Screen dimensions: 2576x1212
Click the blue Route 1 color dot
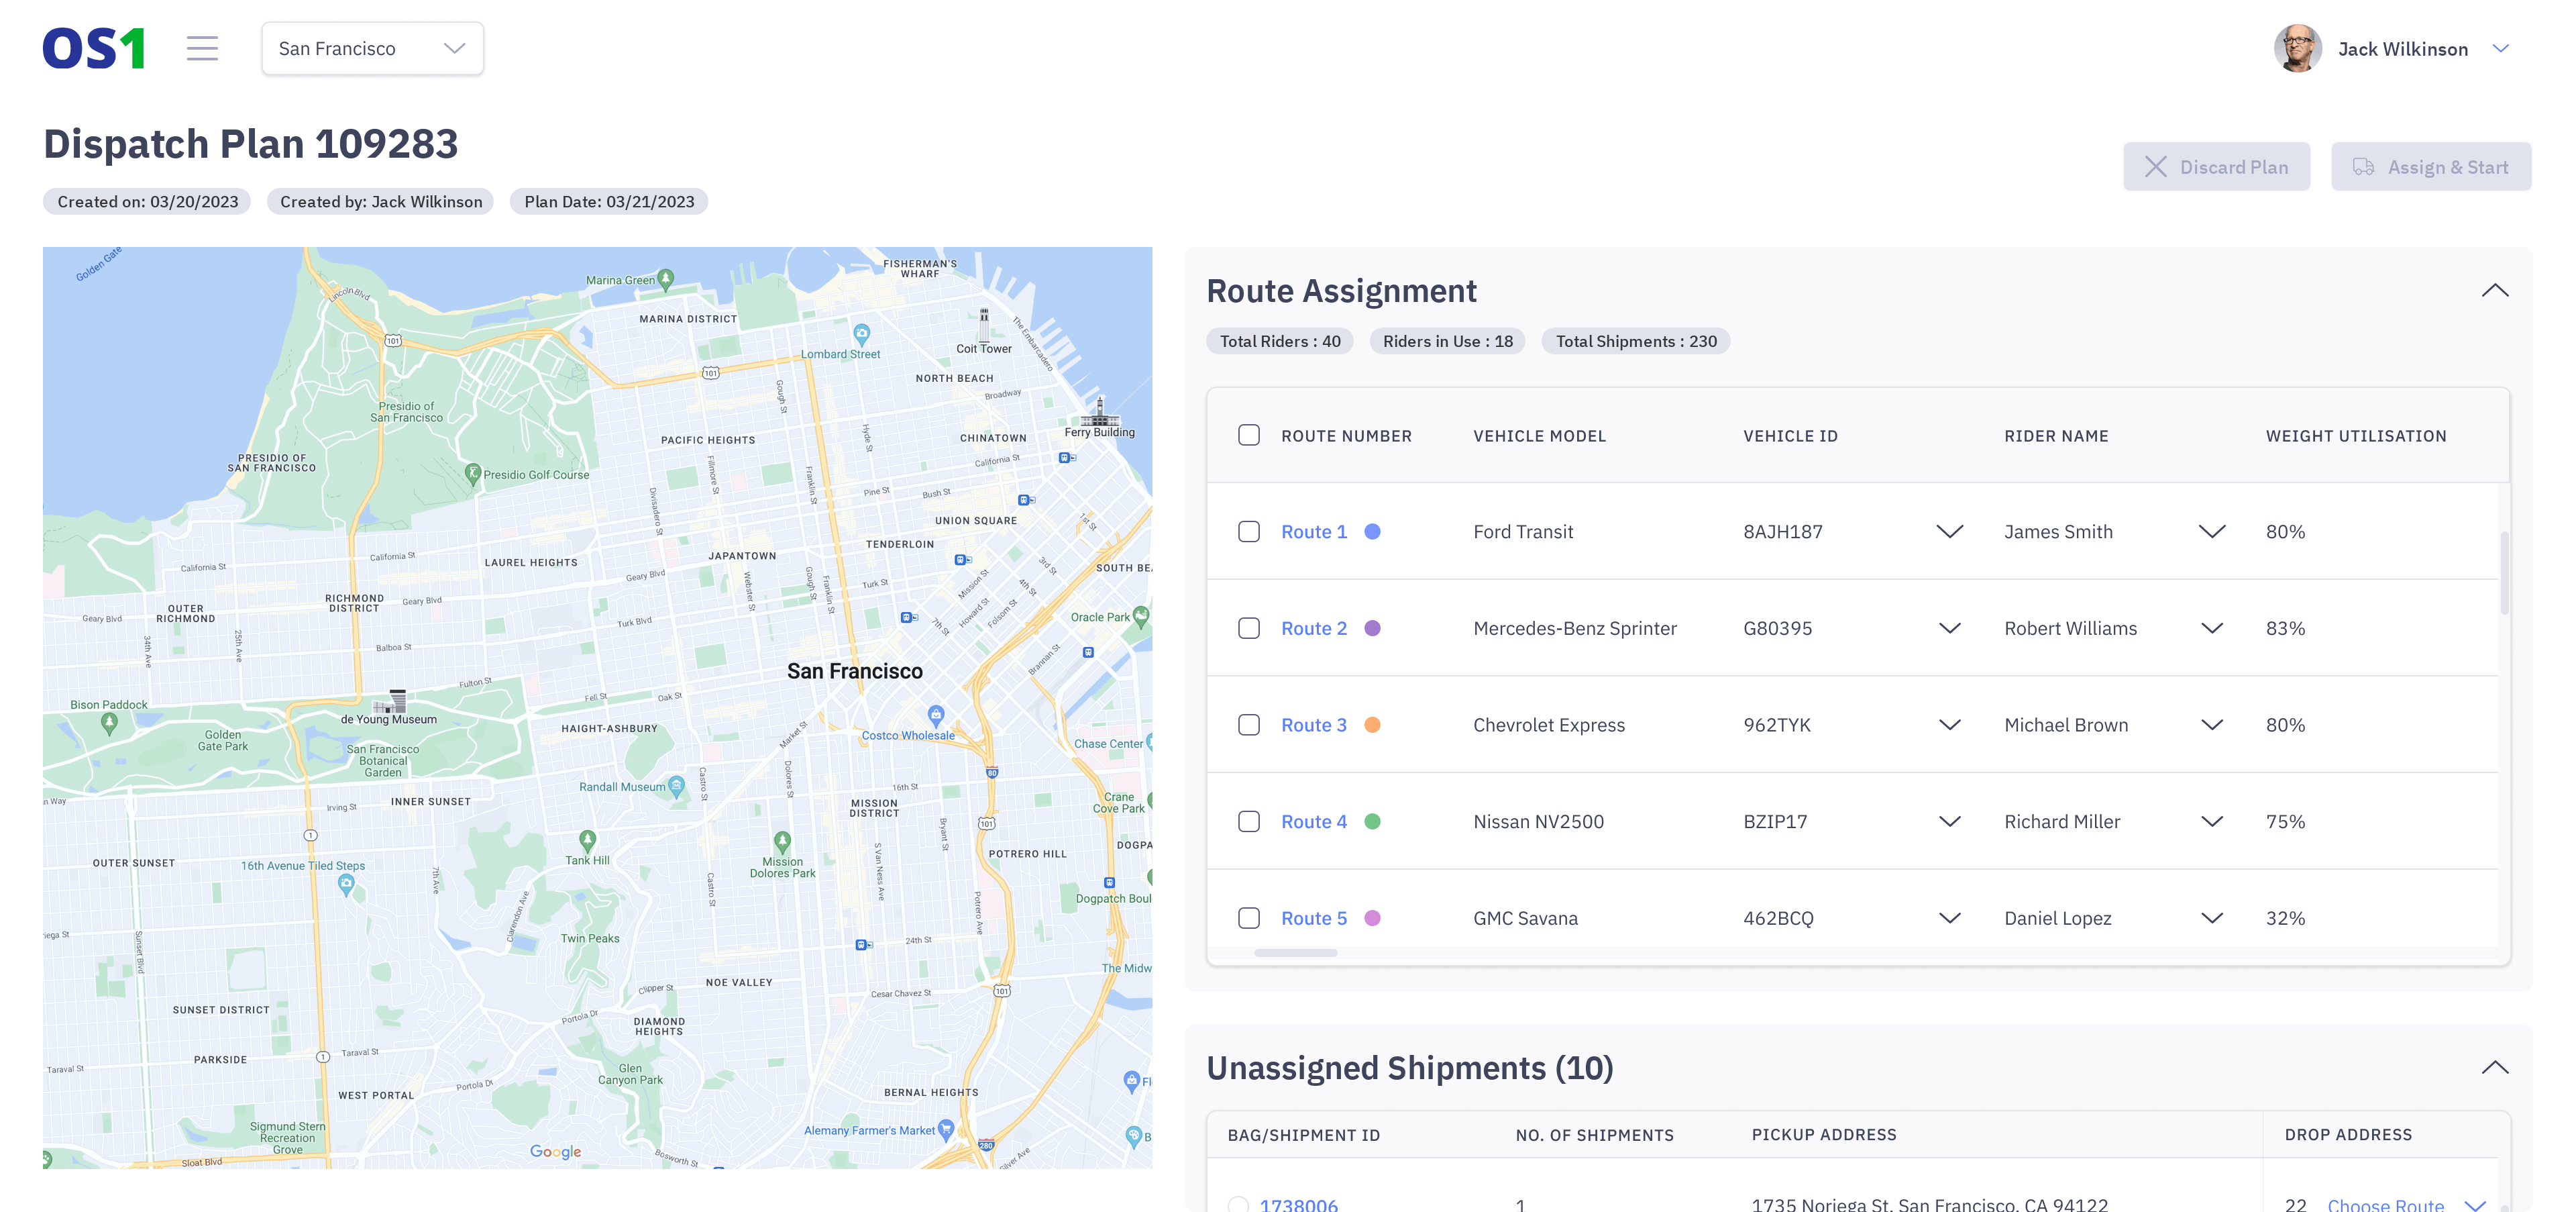coord(1372,532)
